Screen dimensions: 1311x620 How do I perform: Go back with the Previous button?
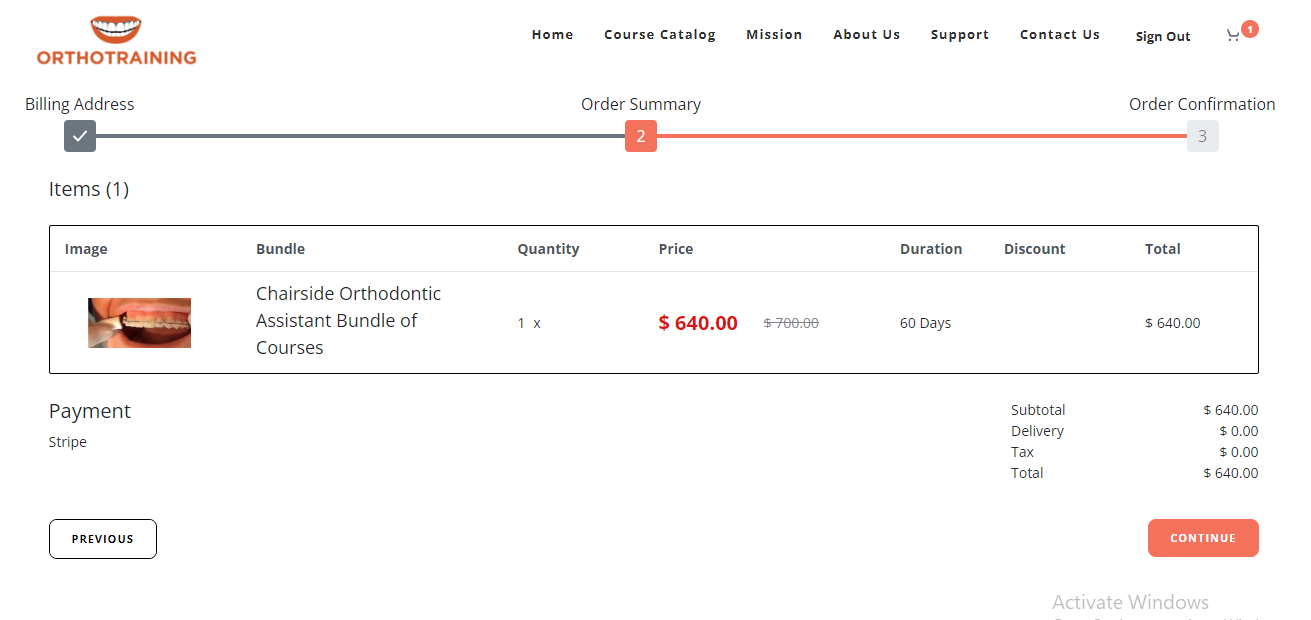(x=103, y=539)
